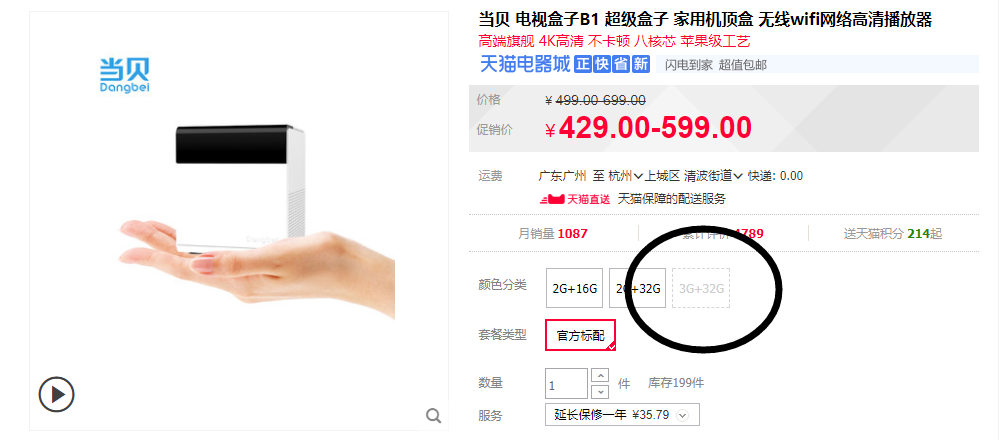Open the 杭州 city dropdown
Screen dimensions: 1008x440
(x=626, y=176)
